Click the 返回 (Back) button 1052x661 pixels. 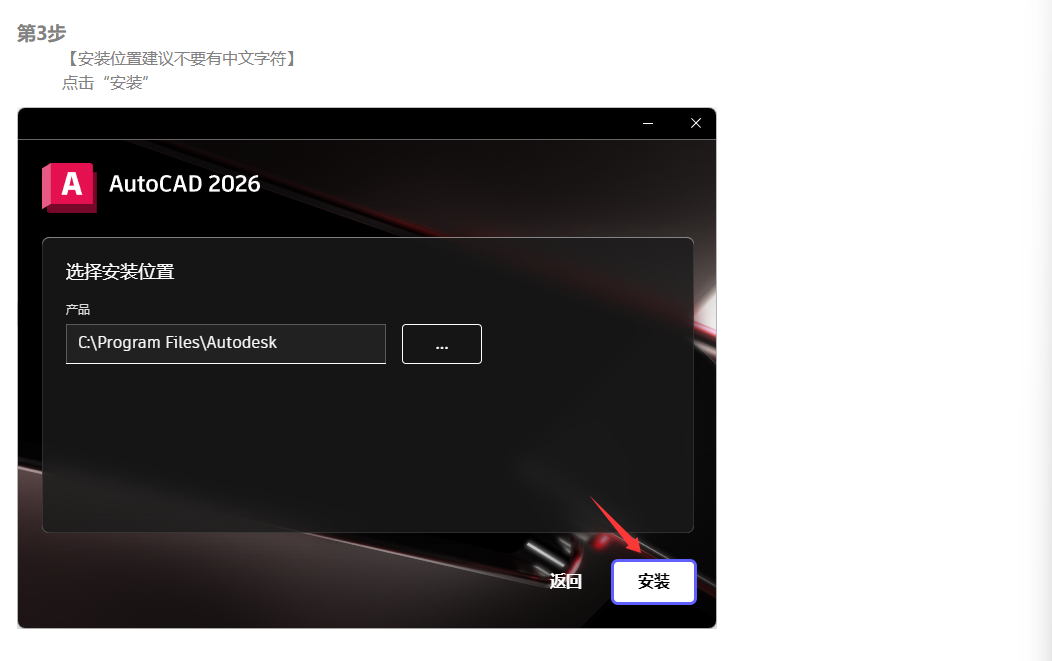(x=565, y=581)
